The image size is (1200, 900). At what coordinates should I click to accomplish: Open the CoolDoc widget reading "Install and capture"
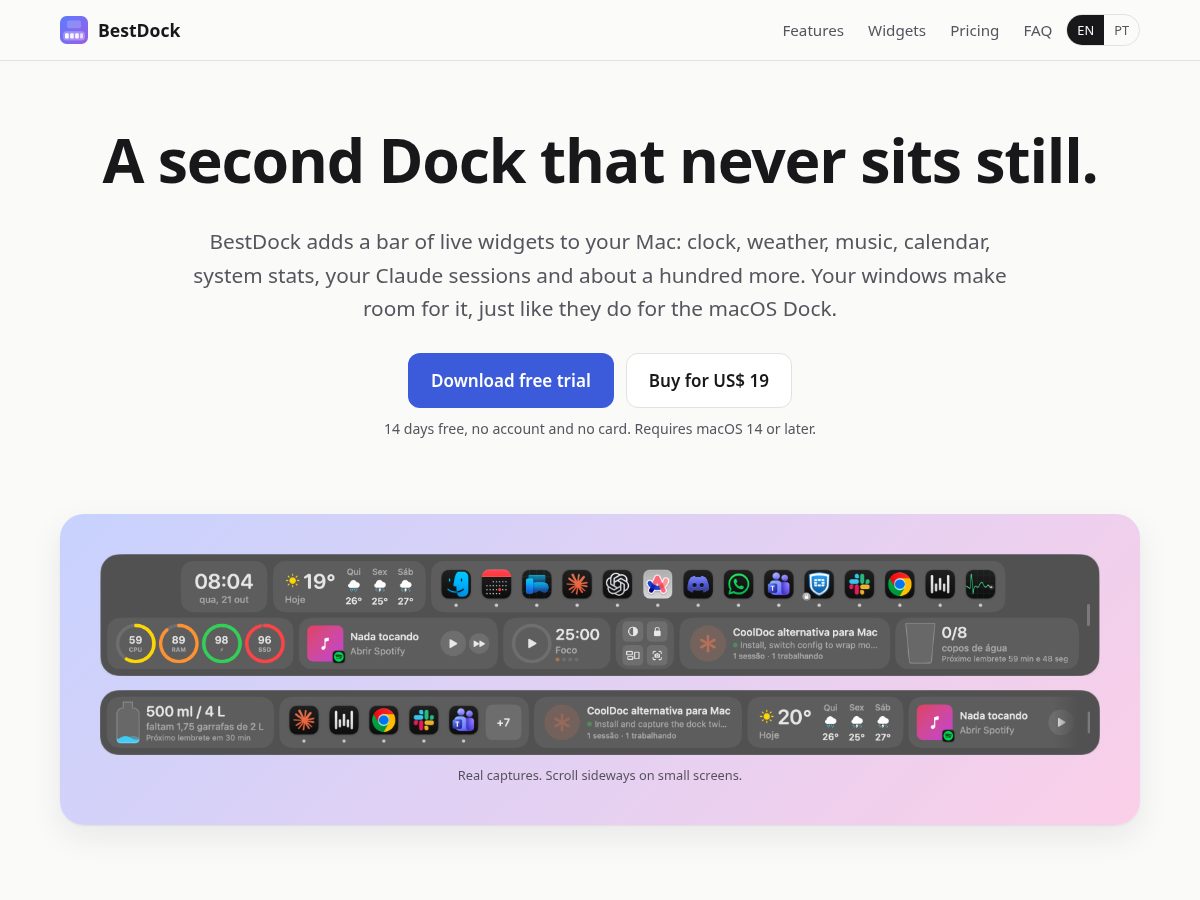pyautogui.click(x=638, y=722)
